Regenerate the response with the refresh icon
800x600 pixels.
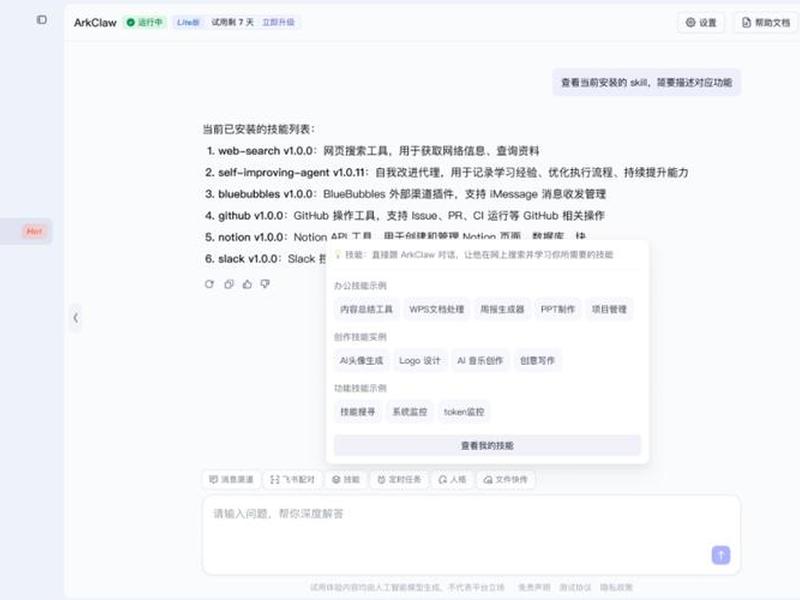pos(209,284)
